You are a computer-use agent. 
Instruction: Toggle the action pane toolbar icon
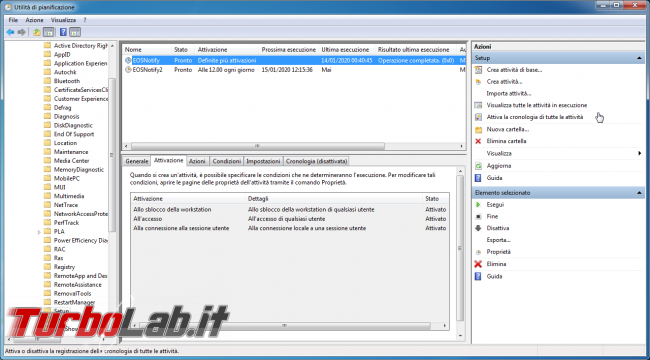[x=75, y=32]
